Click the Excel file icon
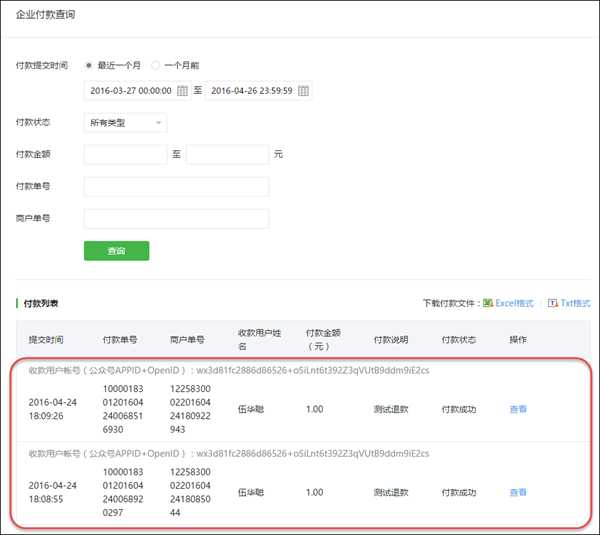Viewport: 600px width, 535px height. (x=488, y=303)
